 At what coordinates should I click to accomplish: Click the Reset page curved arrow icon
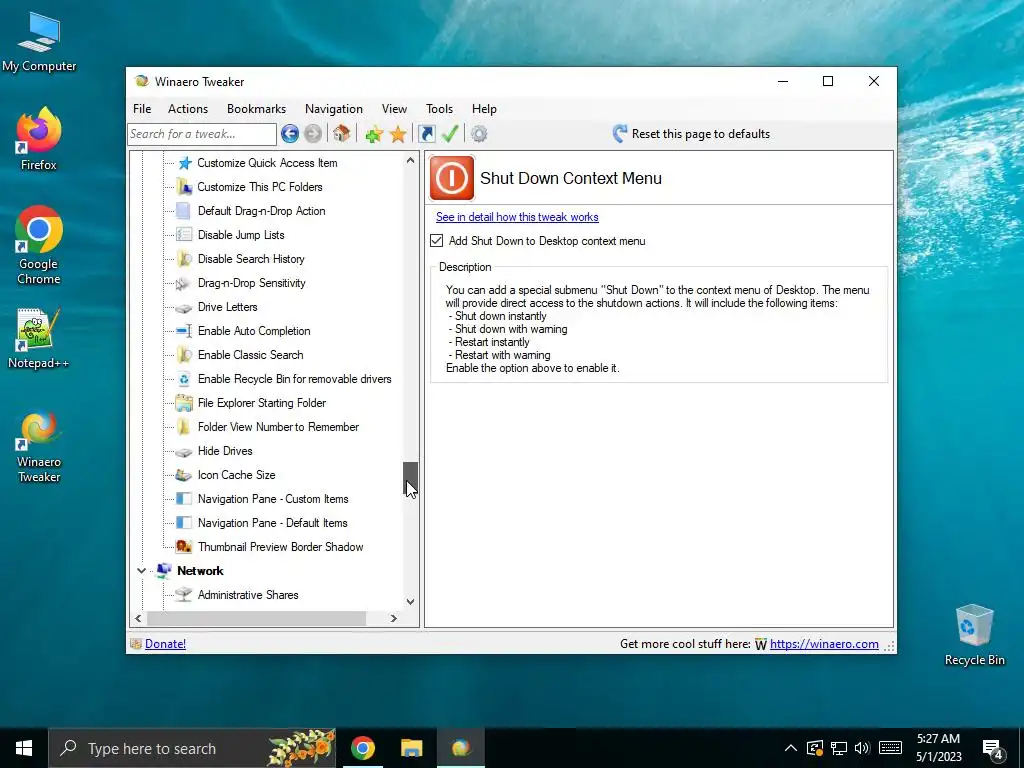[x=620, y=134]
